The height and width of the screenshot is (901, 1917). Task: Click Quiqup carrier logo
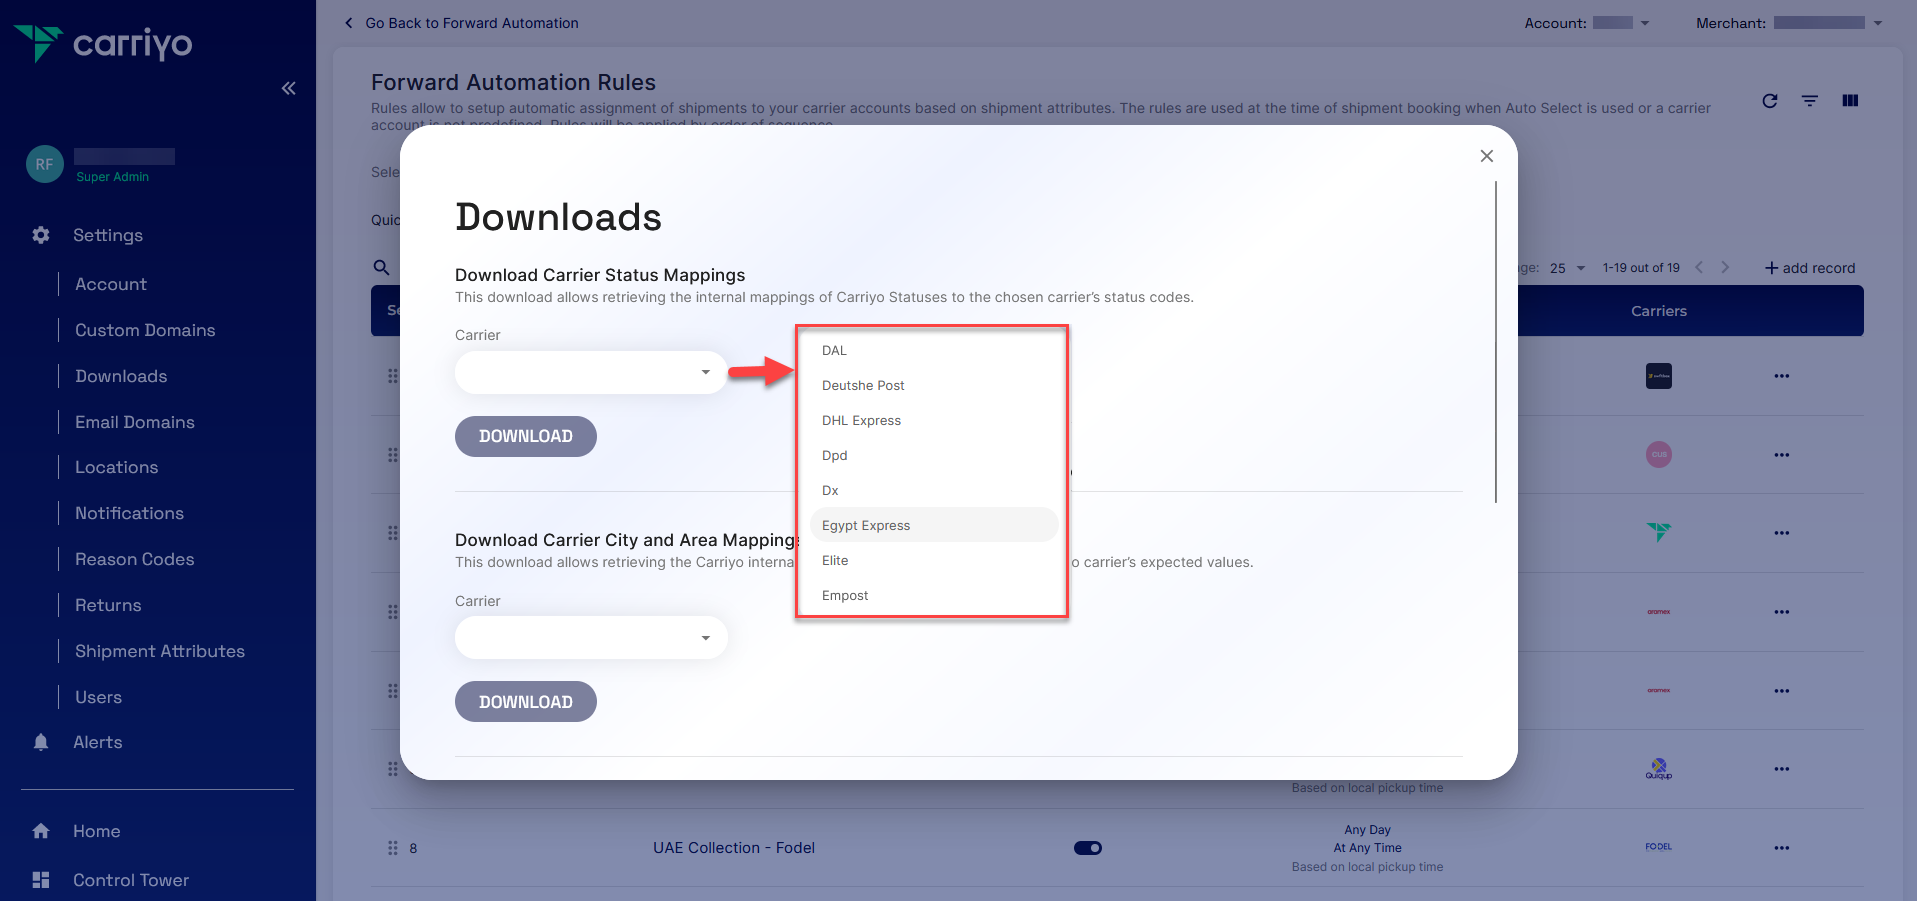click(1659, 769)
